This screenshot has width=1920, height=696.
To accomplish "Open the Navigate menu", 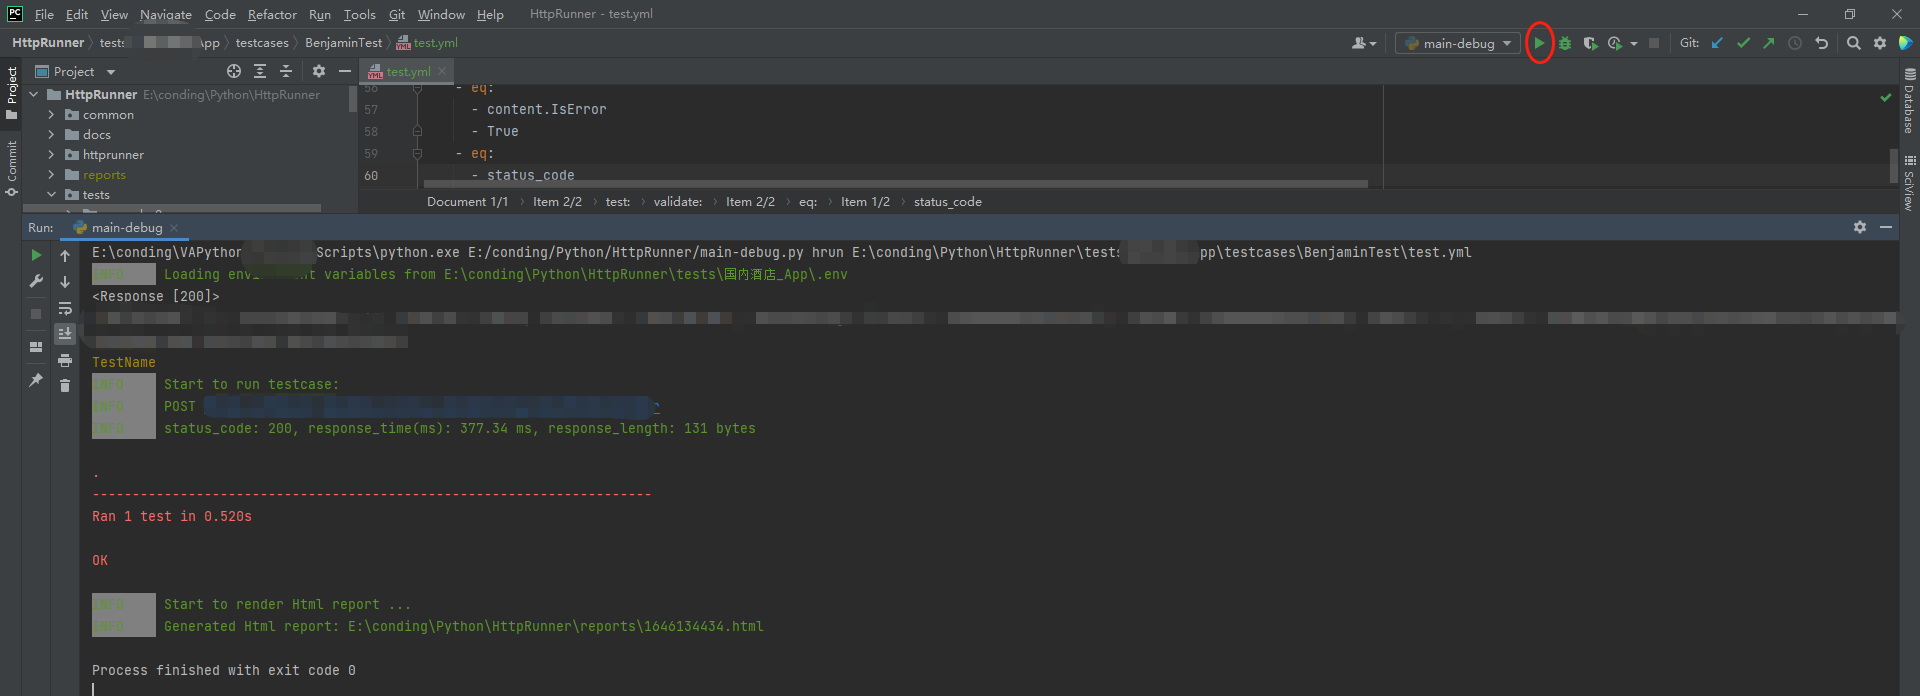I will pos(166,14).
